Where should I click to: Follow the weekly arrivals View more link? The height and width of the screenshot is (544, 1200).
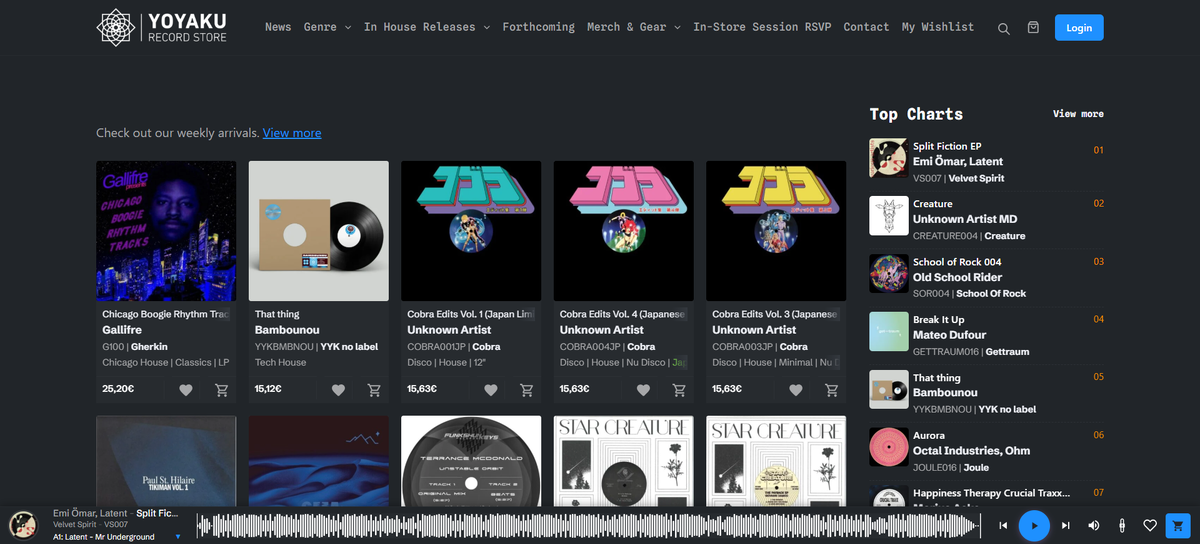point(292,133)
